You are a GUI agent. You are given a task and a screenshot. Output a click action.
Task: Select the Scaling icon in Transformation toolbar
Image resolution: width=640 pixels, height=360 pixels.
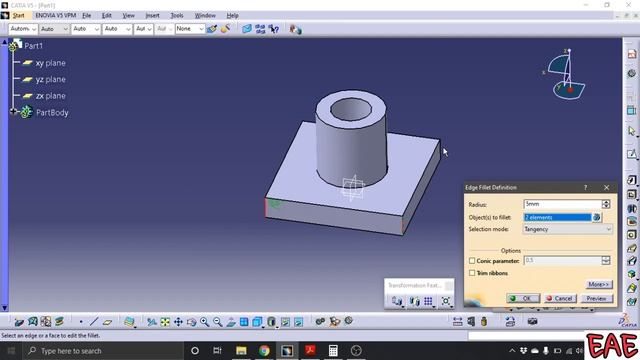pos(446,301)
